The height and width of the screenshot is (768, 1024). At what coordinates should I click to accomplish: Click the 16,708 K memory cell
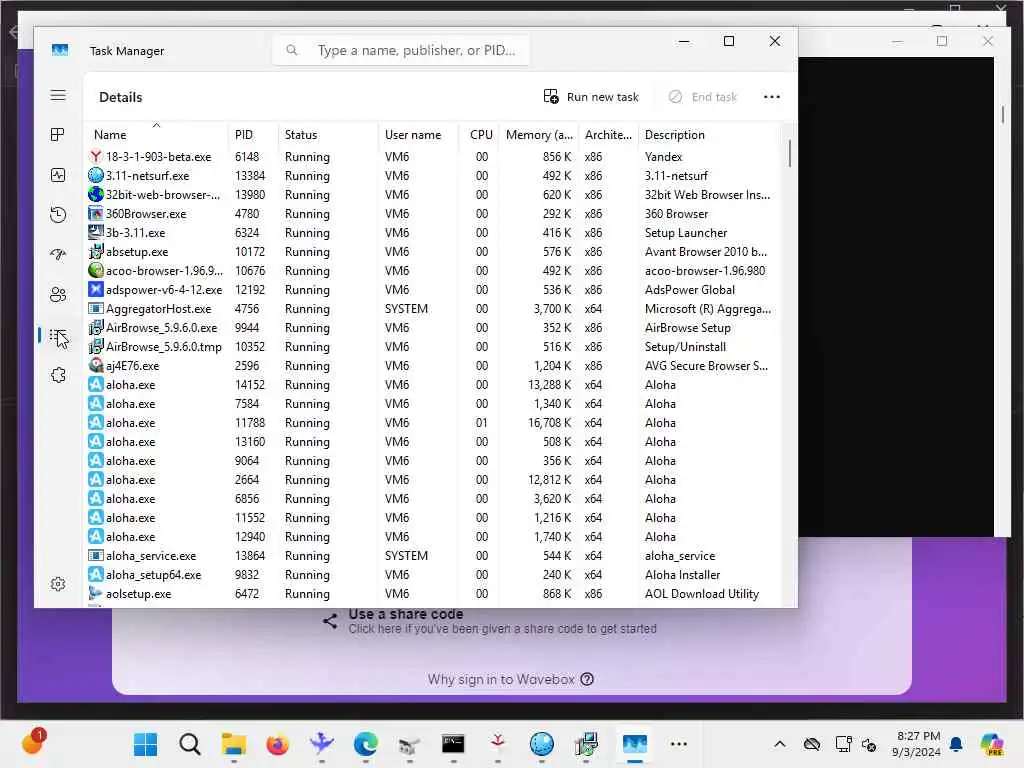(x=549, y=423)
